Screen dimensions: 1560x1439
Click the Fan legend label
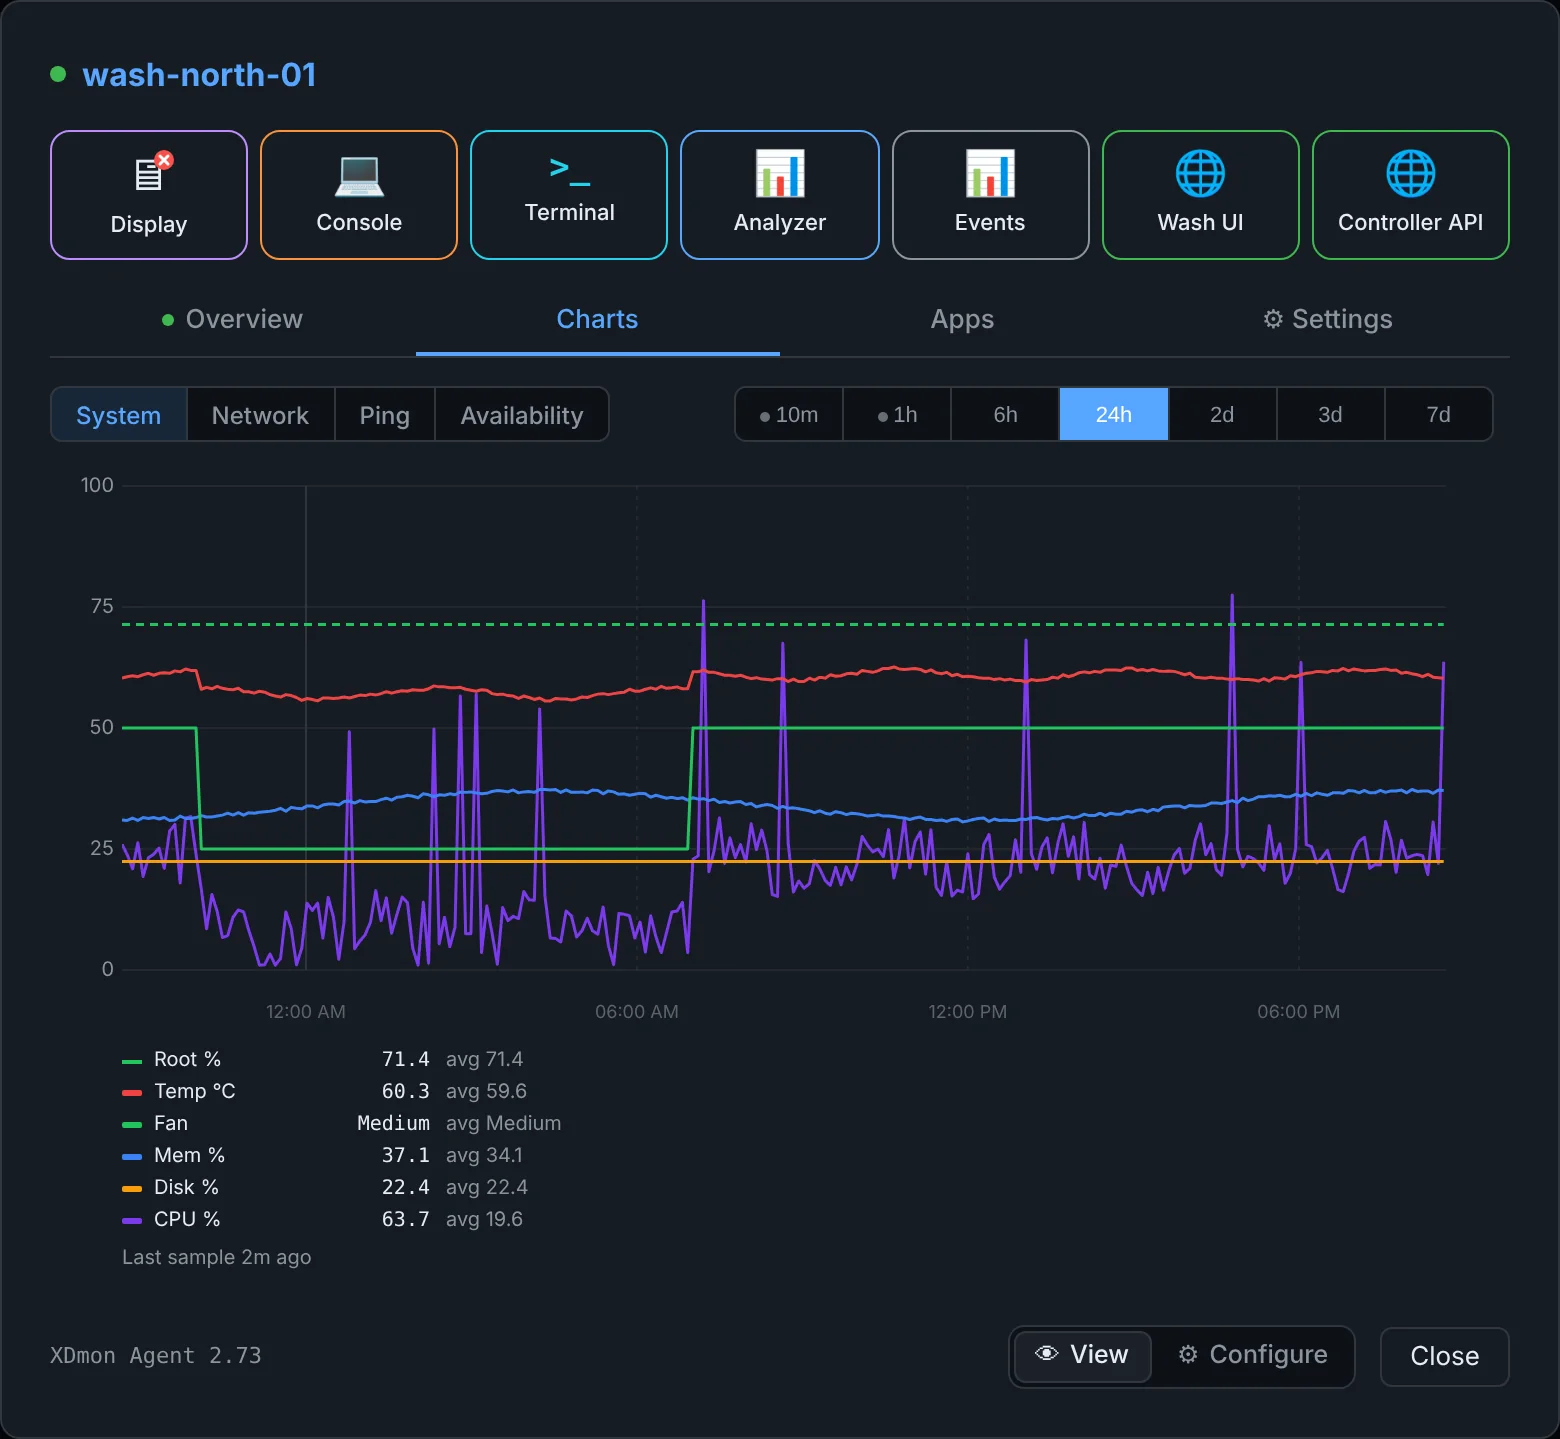[x=171, y=1123]
